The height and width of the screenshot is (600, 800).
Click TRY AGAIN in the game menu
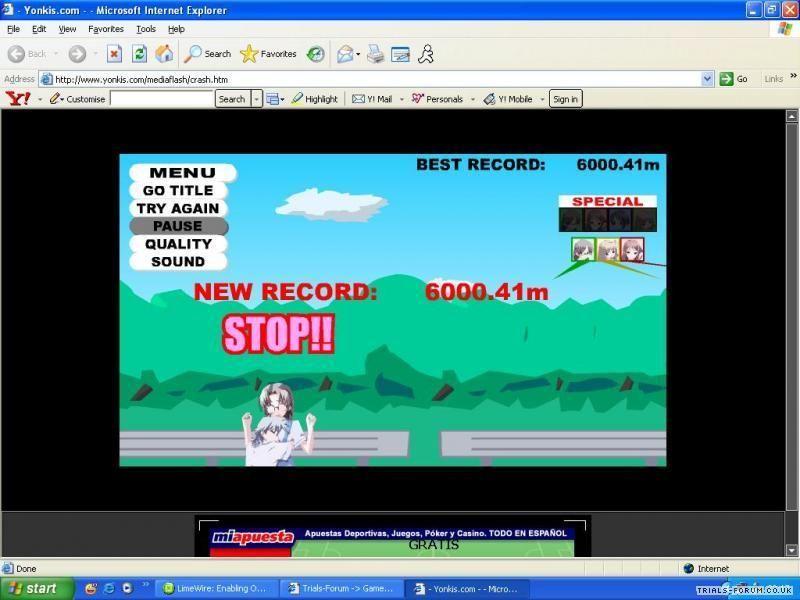(178, 208)
